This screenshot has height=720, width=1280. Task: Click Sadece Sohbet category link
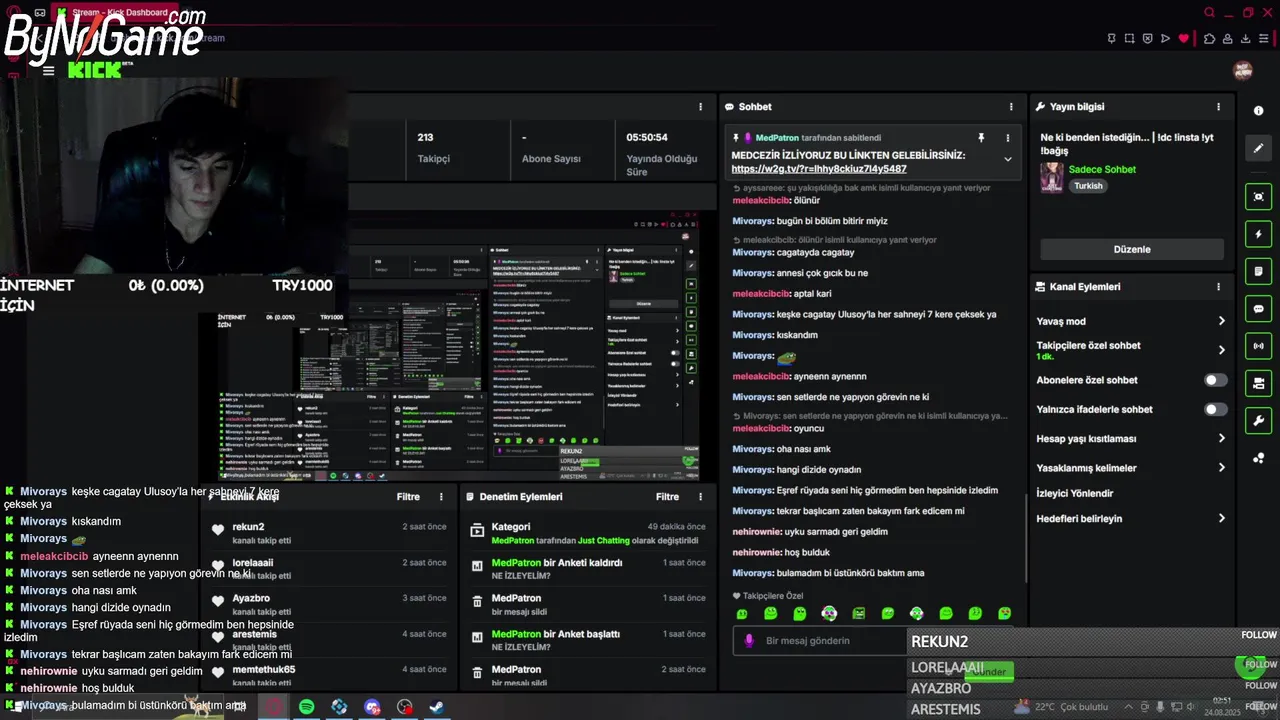tap(1102, 170)
